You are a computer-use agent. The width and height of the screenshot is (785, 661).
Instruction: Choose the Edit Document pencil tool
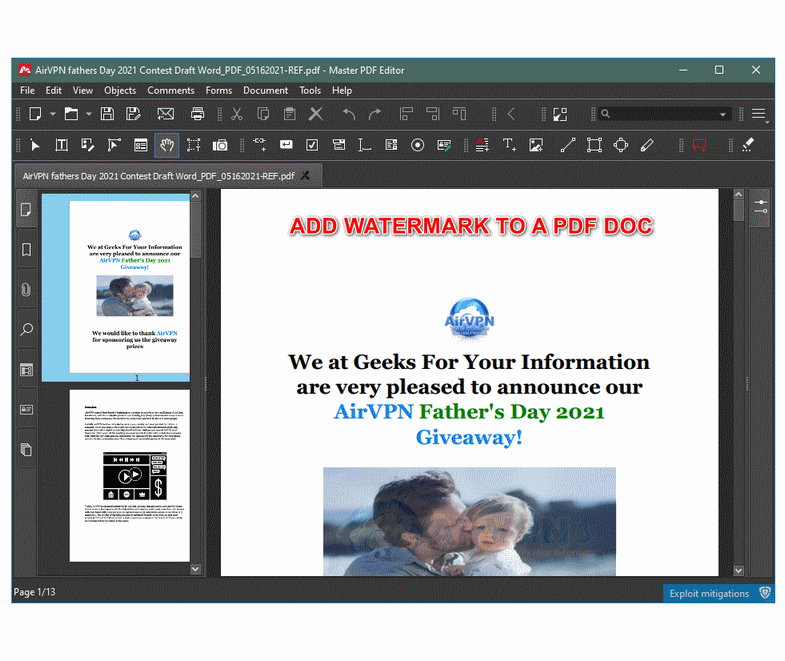click(x=88, y=145)
